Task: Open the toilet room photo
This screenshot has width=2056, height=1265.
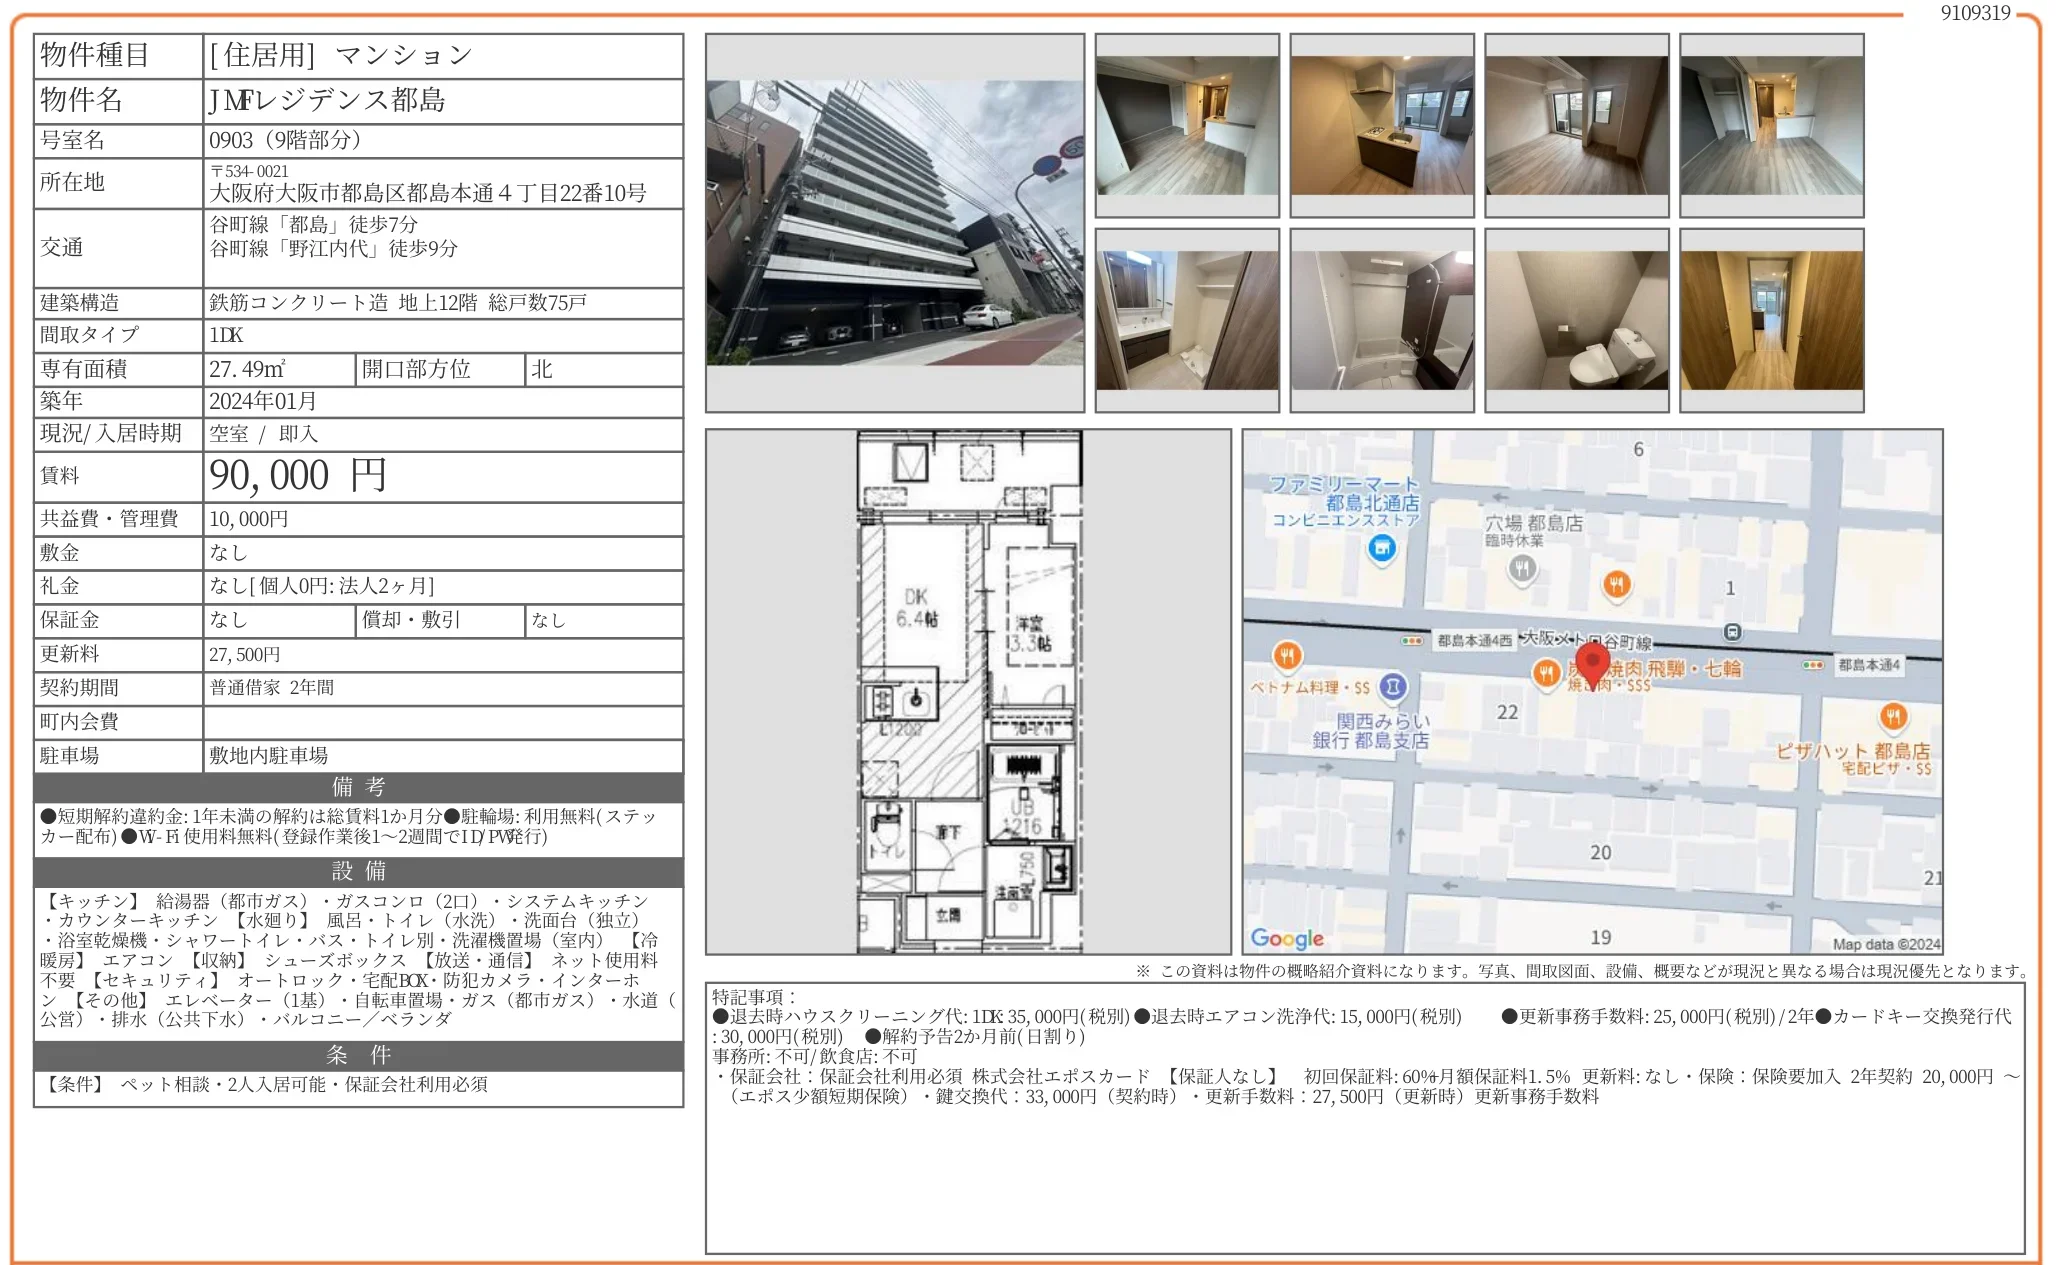Action: 1576,320
